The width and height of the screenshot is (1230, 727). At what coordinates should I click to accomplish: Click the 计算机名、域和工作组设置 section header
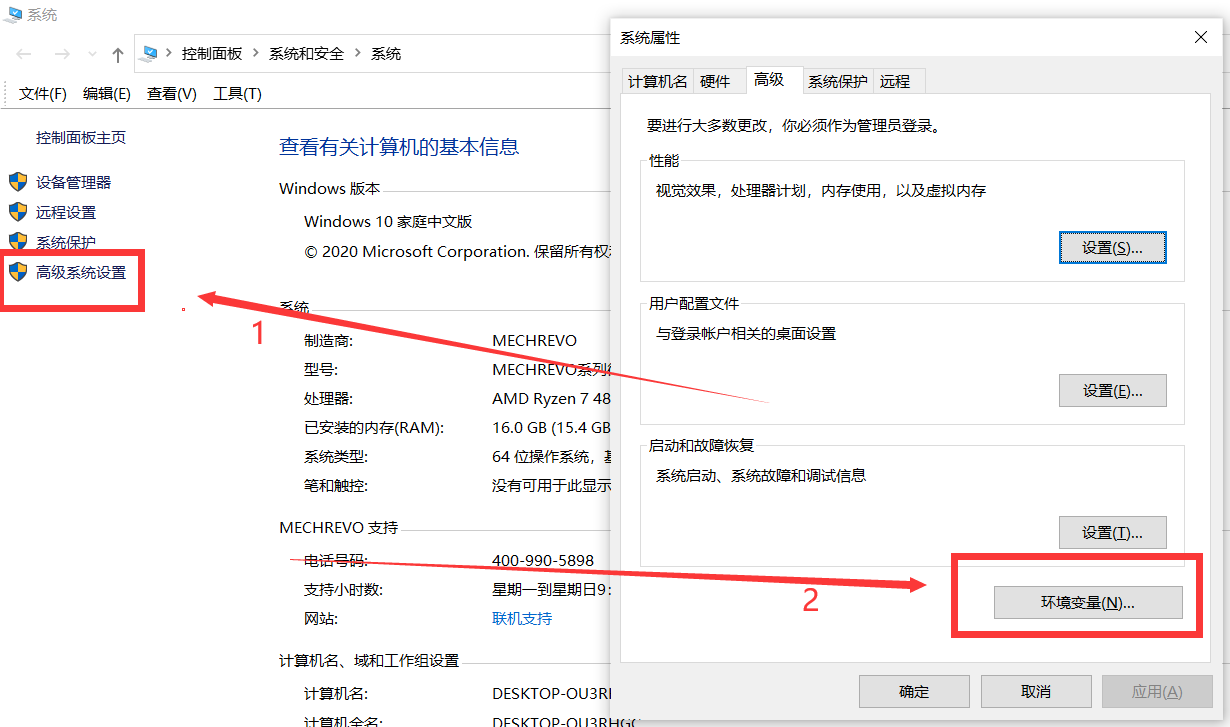click(369, 660)
